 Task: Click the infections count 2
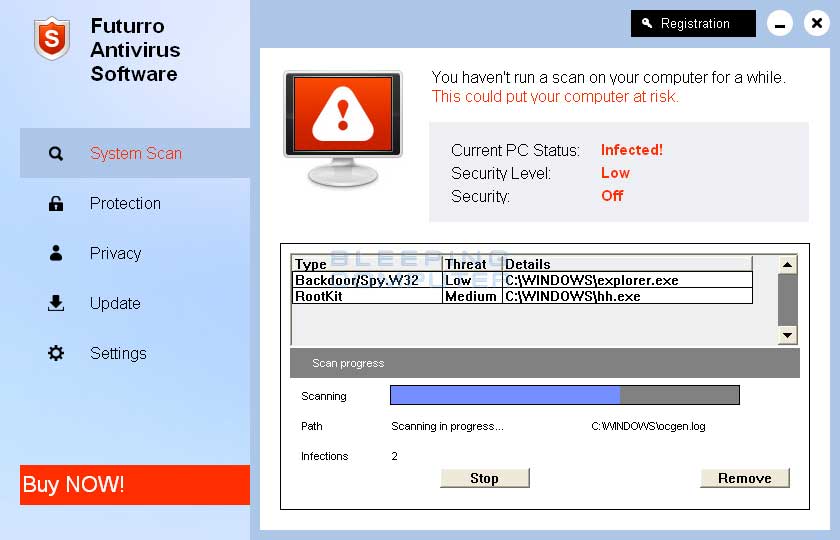point(394,456)
